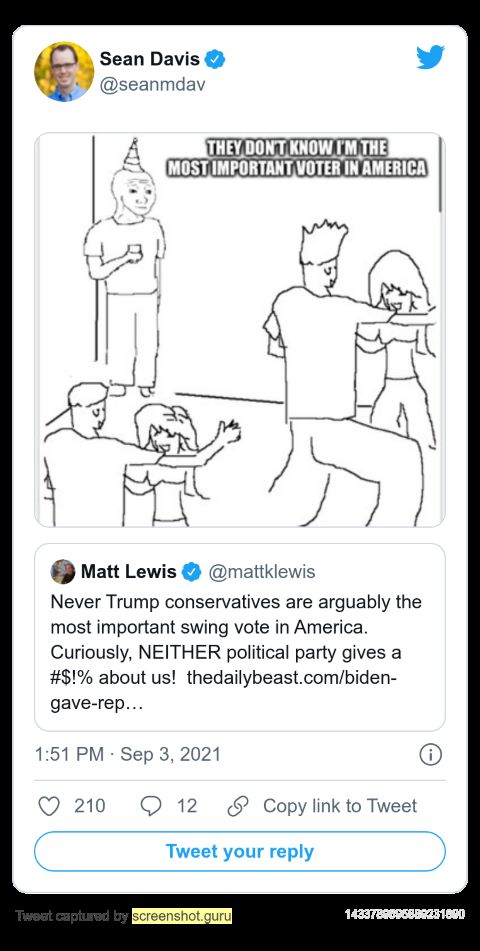Viewport: 480px width, 951px height.
Task: Click the Sean Davis display name
Action: click(x=150, y=59)
